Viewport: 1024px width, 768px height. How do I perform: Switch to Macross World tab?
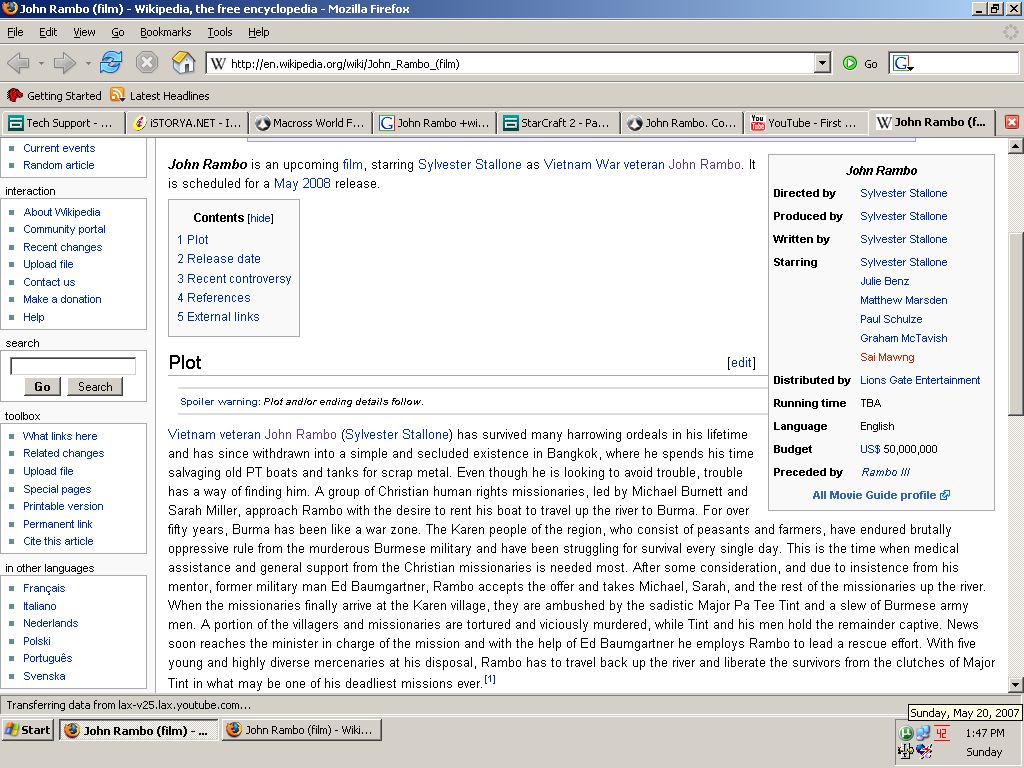(310, 123)
